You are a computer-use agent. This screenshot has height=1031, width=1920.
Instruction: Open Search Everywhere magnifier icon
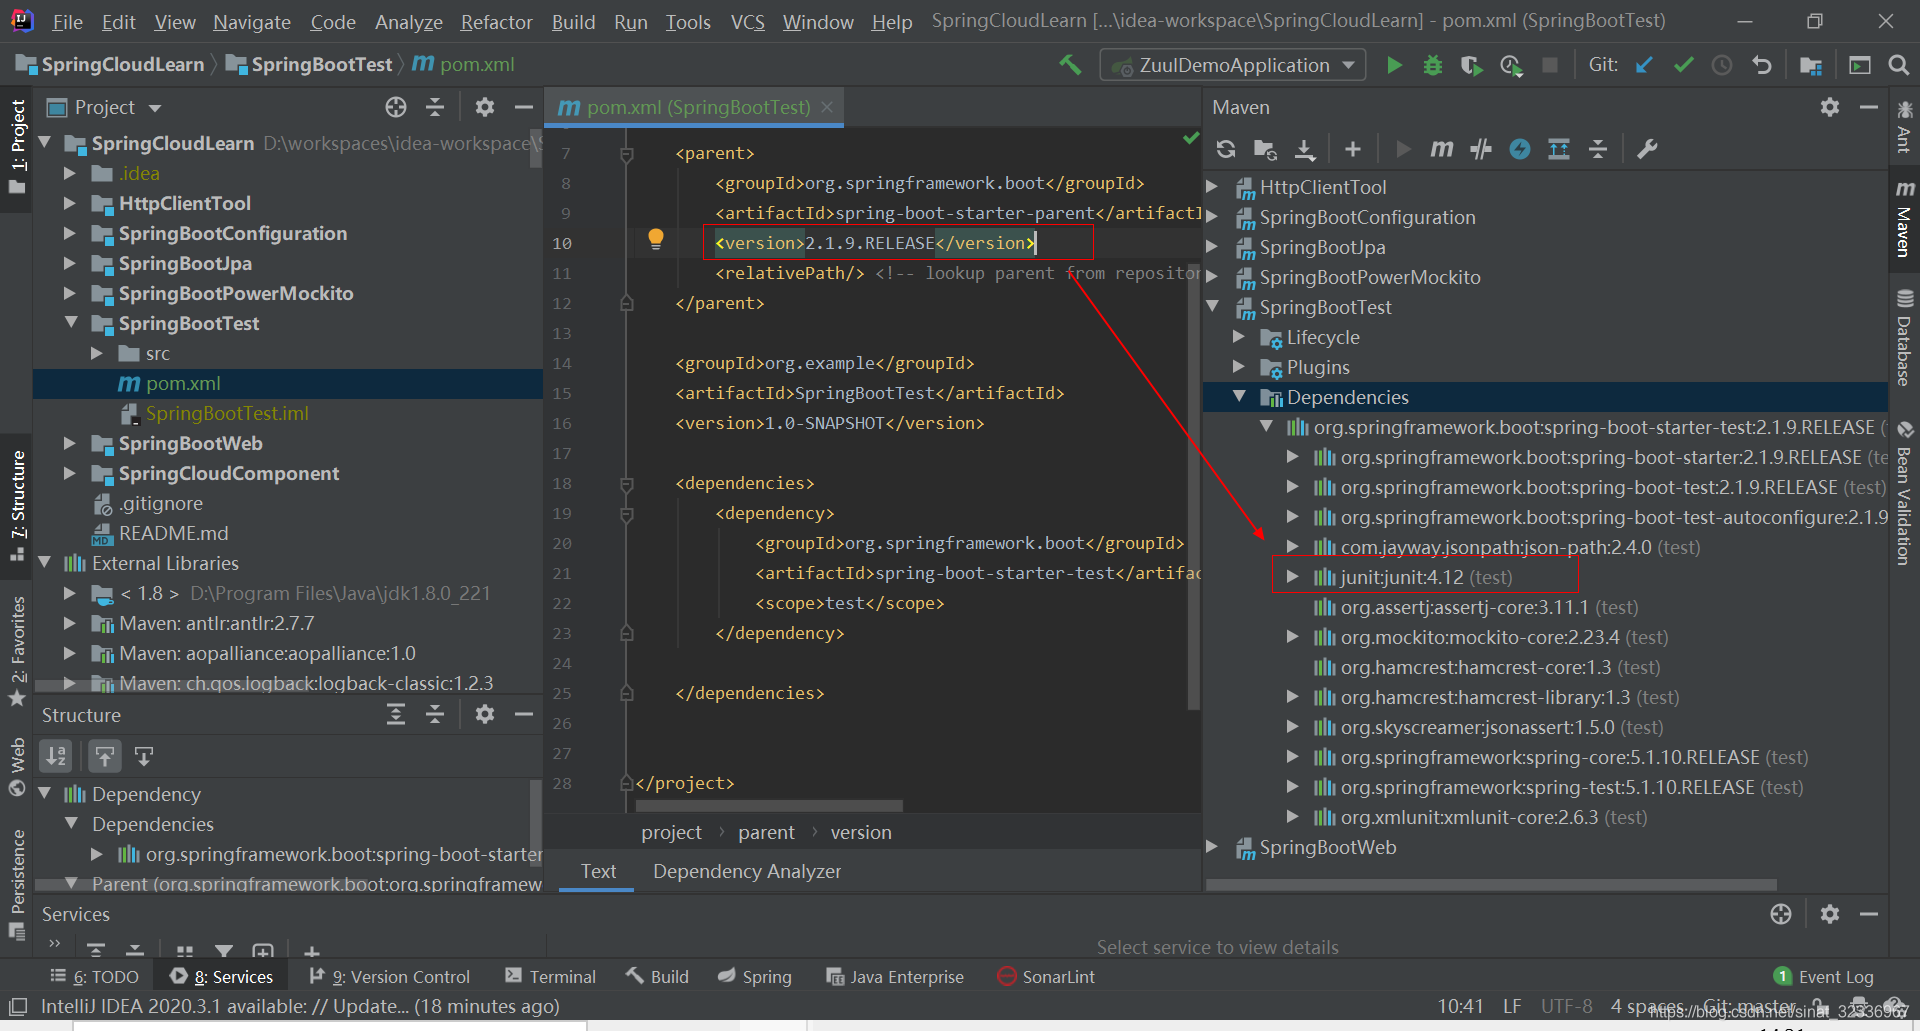[x=1899, y=64]
